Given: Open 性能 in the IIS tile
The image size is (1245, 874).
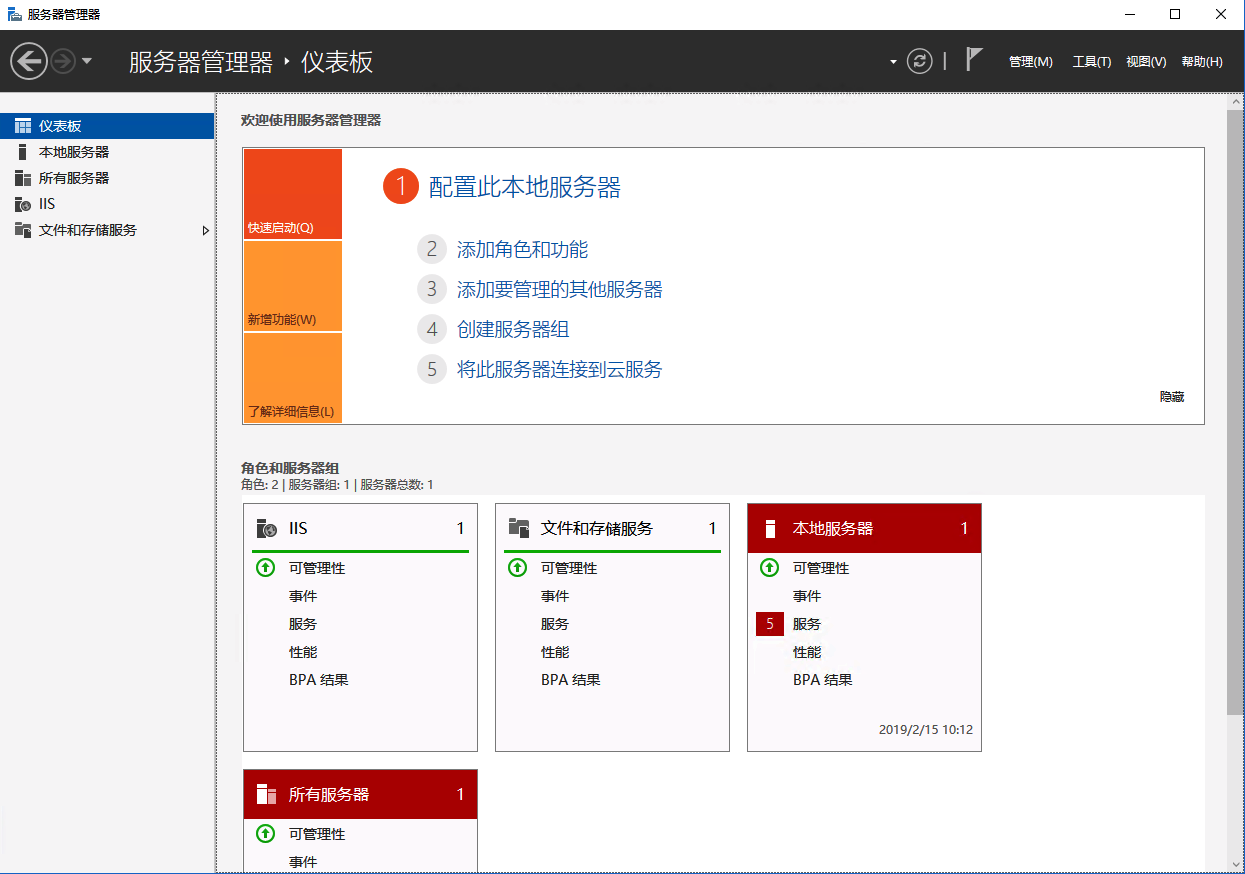Looking at the screenshot, I should click(303, 652).
